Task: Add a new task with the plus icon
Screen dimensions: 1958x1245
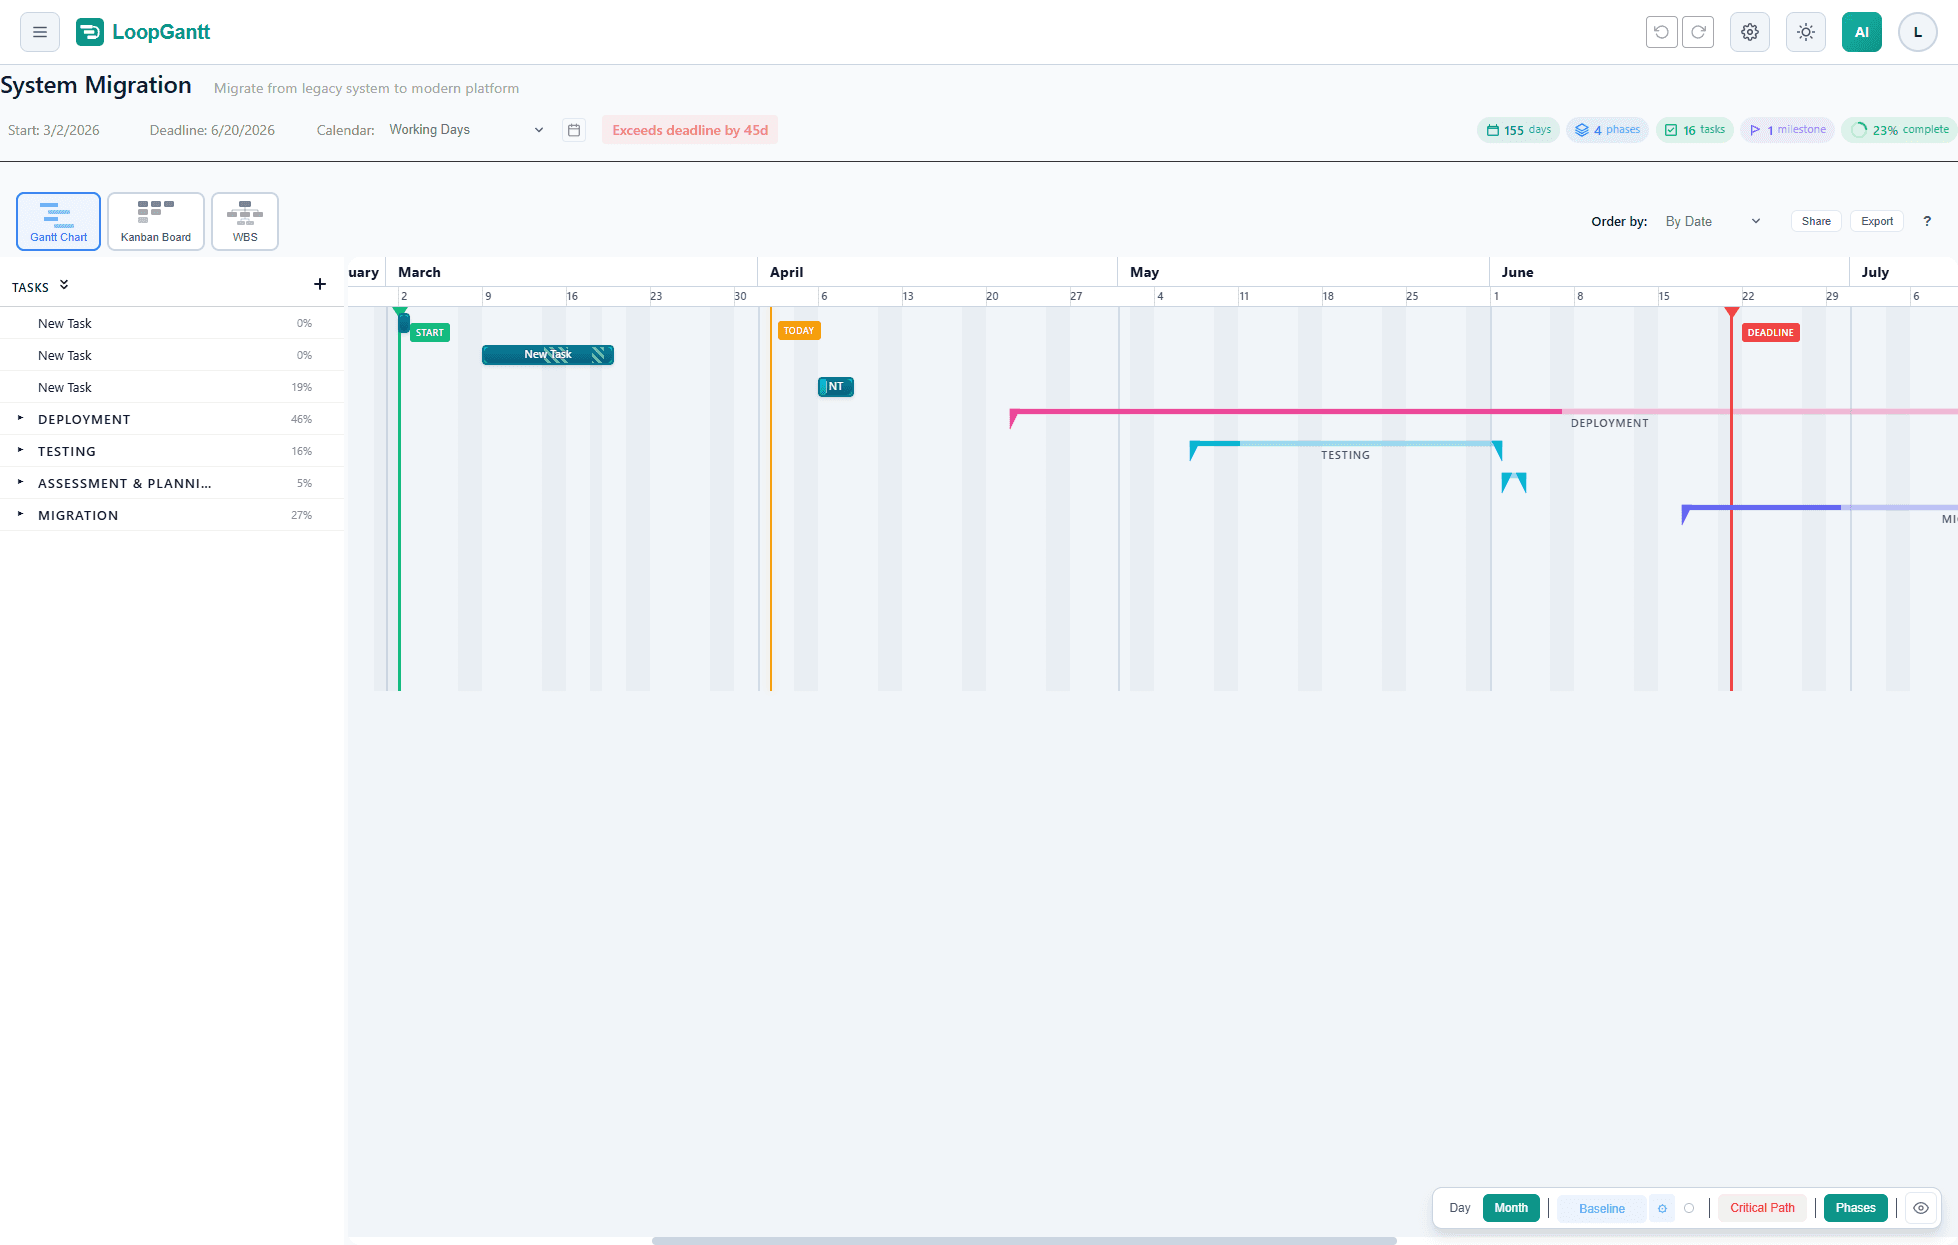Action: pyautogui.click(x=319, y=284)
